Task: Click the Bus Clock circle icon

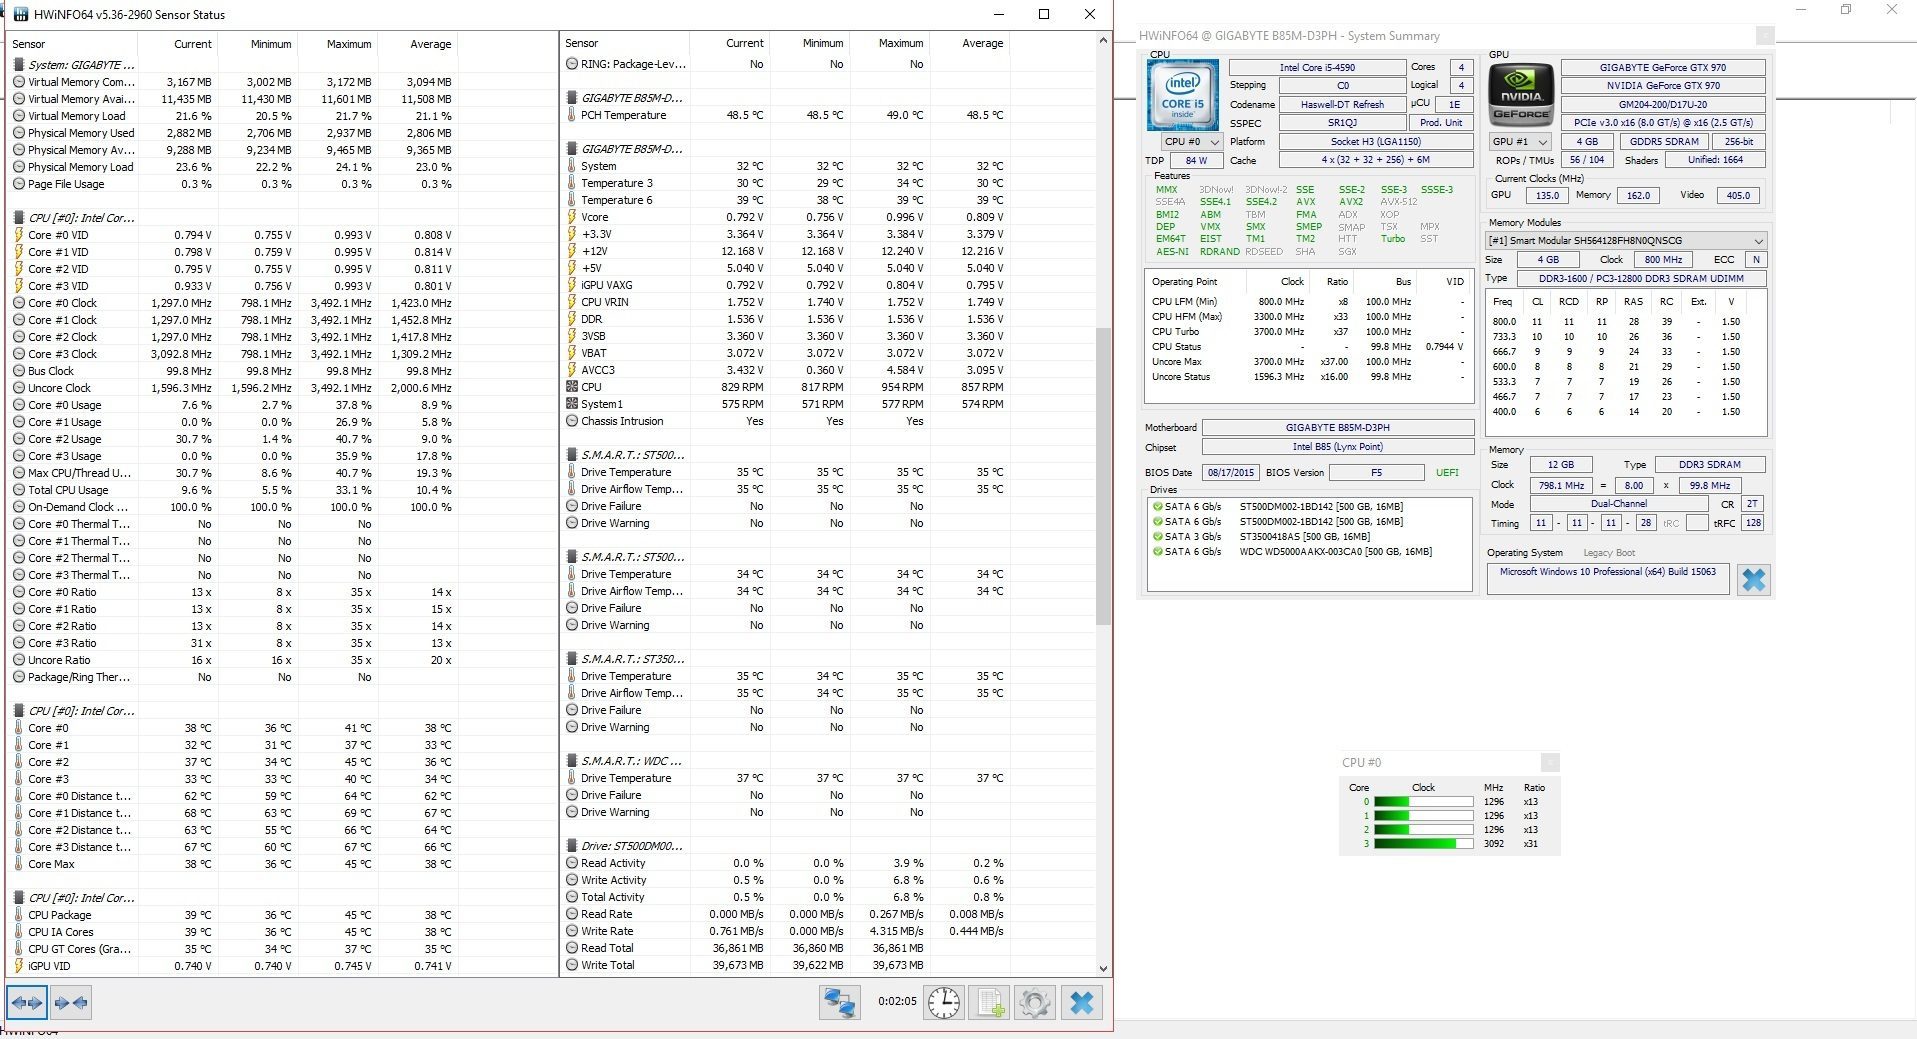Action: [19, 371]
